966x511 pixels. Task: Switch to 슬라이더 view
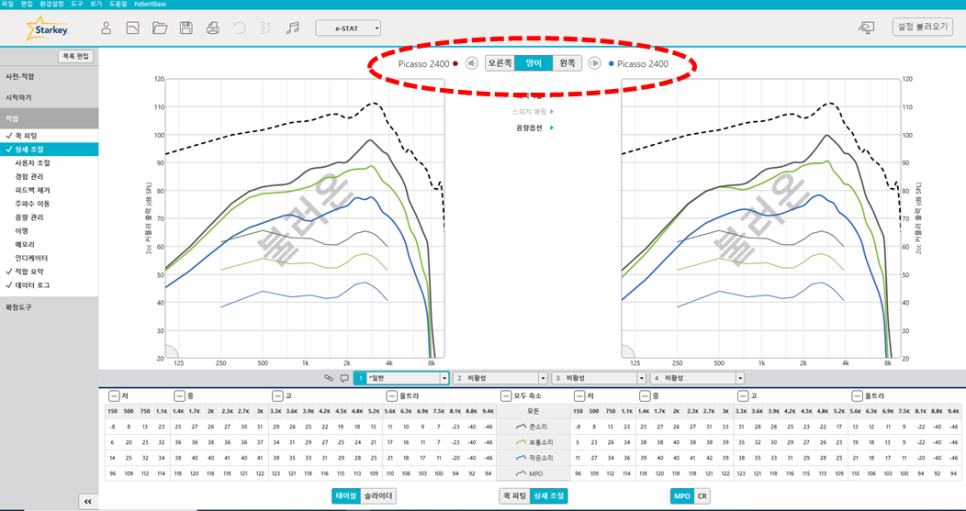coord(378,496)
